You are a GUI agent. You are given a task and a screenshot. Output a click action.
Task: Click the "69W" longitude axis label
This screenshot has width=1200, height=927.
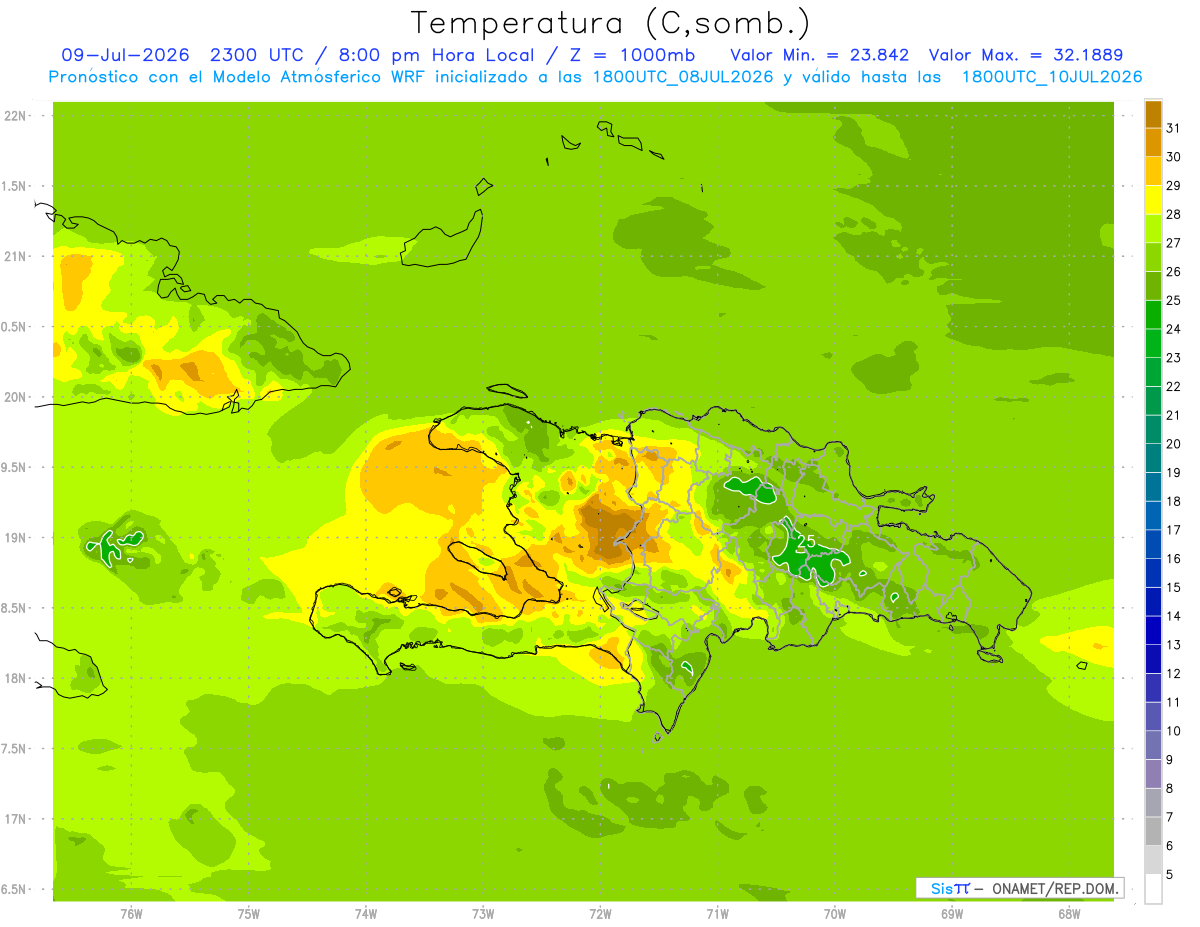pos(952,914)
